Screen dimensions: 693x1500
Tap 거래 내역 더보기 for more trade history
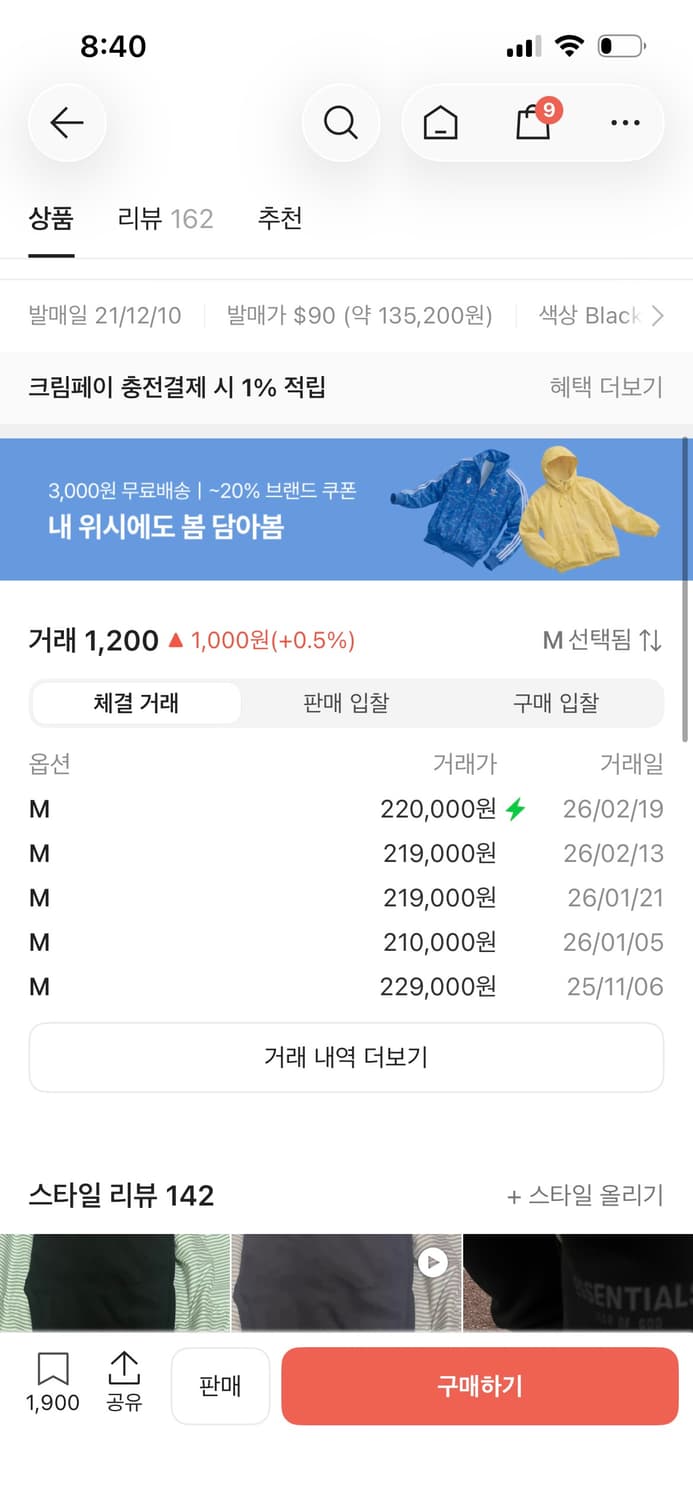point(346,1056)
